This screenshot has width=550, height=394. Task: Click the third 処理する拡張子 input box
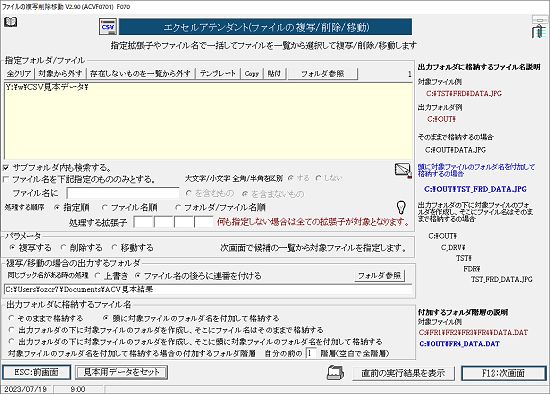(x=184, y=222)
